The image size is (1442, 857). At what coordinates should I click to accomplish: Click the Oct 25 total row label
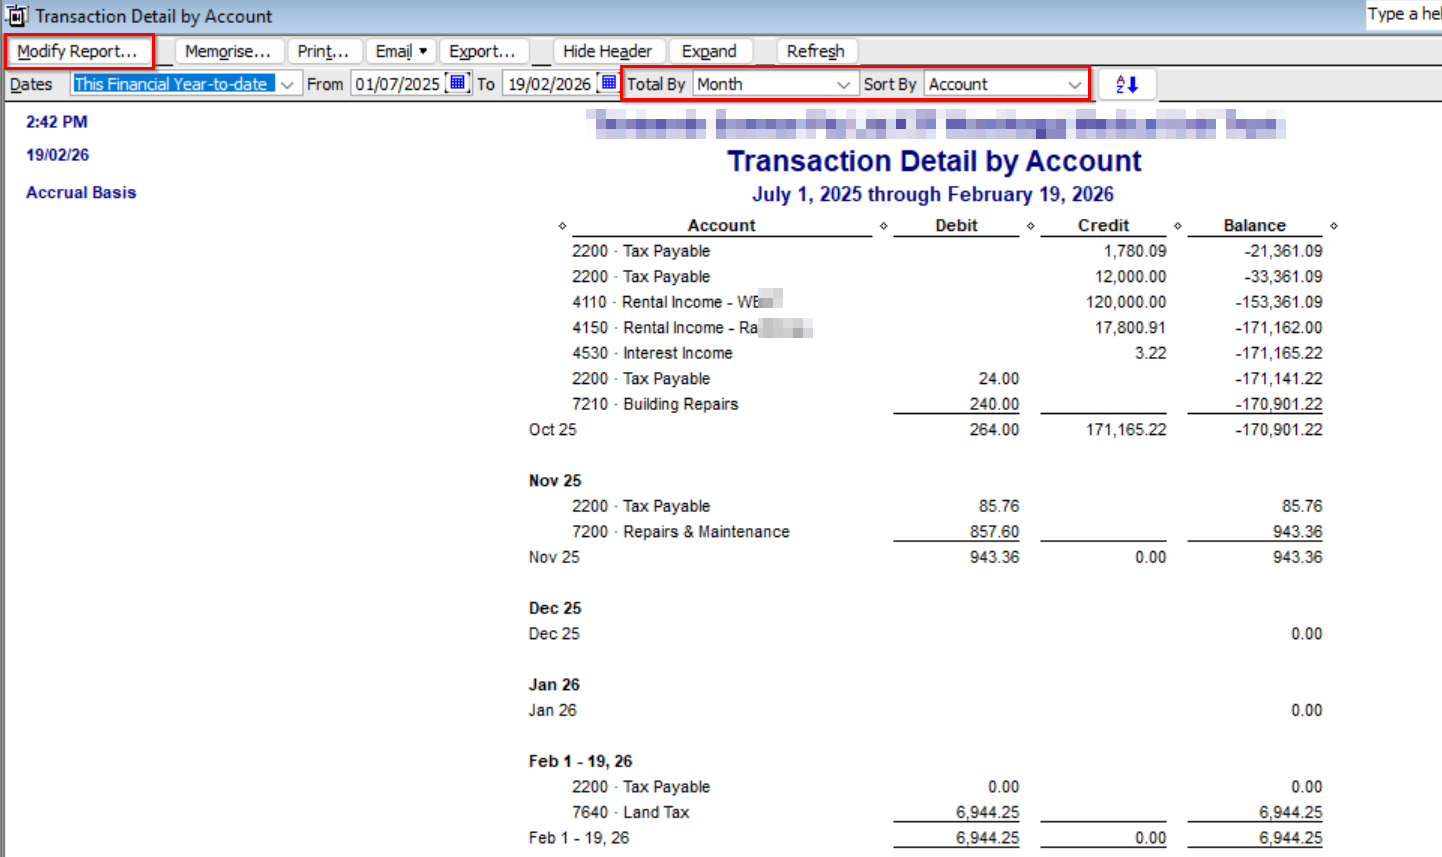click(x=553, y=430)
